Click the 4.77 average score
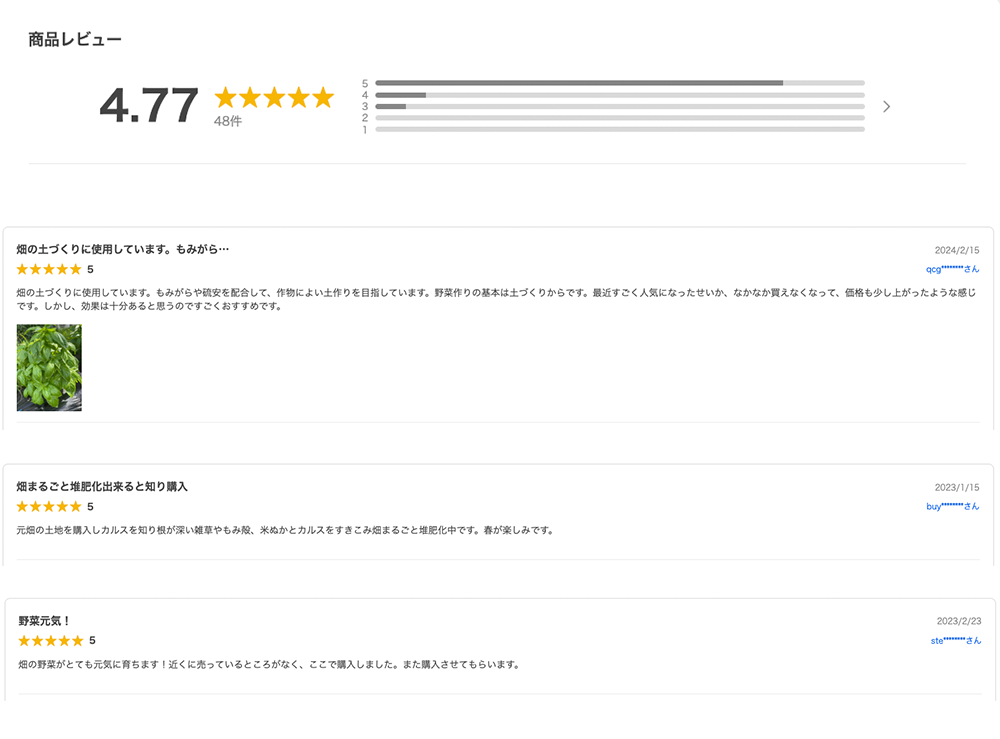1000x739 pixels. click(x=149, y=105)
